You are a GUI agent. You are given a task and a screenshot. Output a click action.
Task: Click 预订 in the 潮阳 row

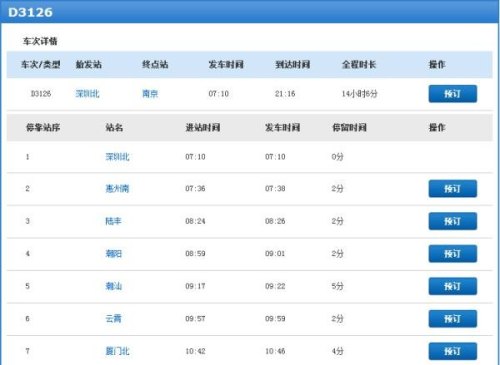pos(453,254)
